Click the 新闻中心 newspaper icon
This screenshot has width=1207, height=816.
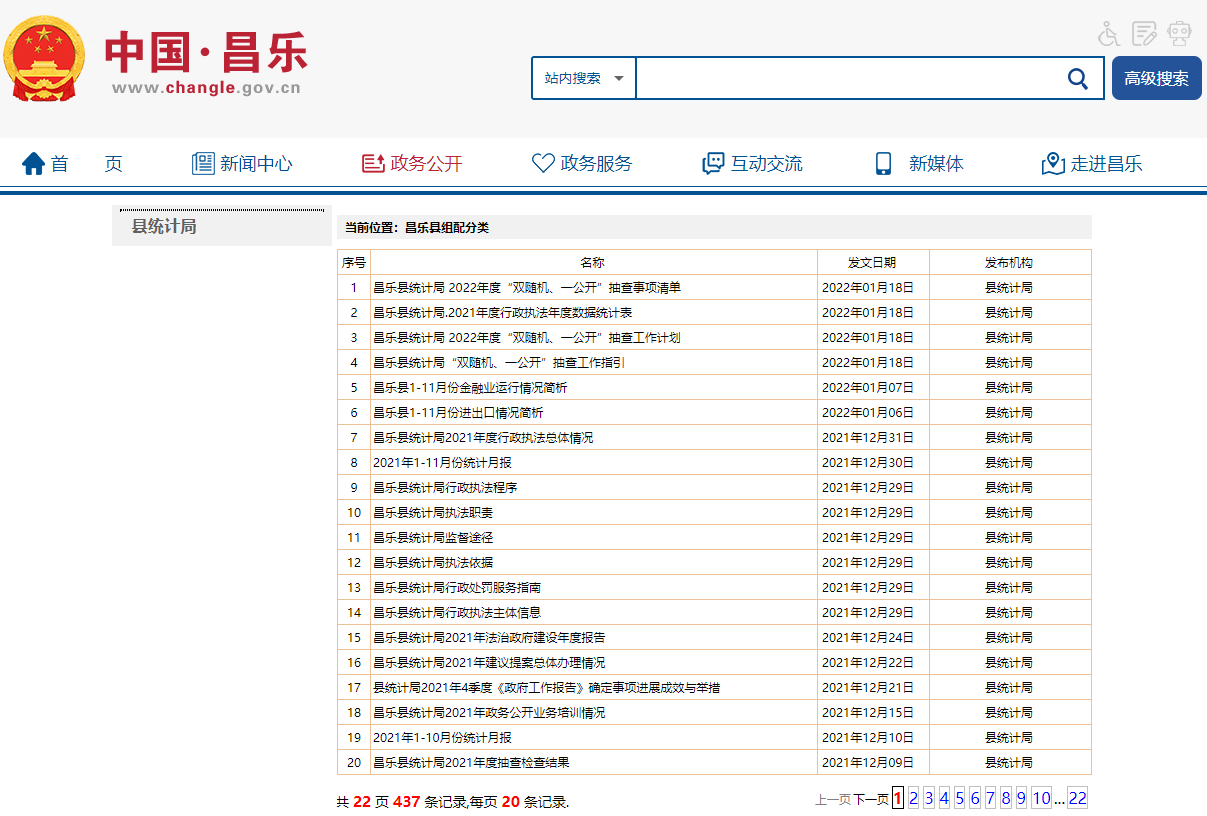pos(203,163)
